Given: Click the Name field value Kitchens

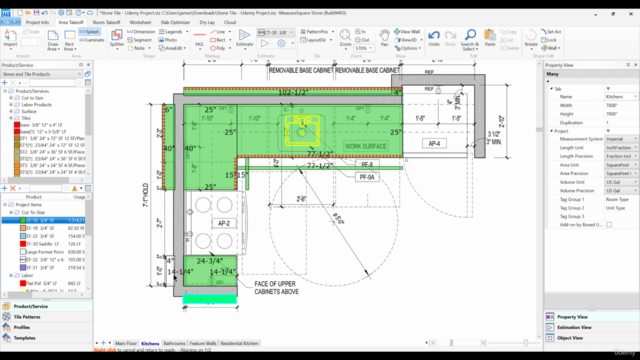Looking at the screenshot, I should tap(620, 96).
